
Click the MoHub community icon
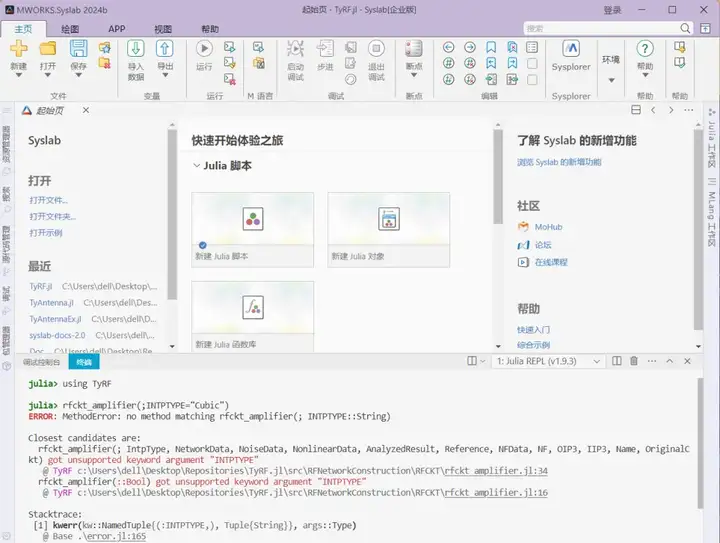click(x=523, y=227)
